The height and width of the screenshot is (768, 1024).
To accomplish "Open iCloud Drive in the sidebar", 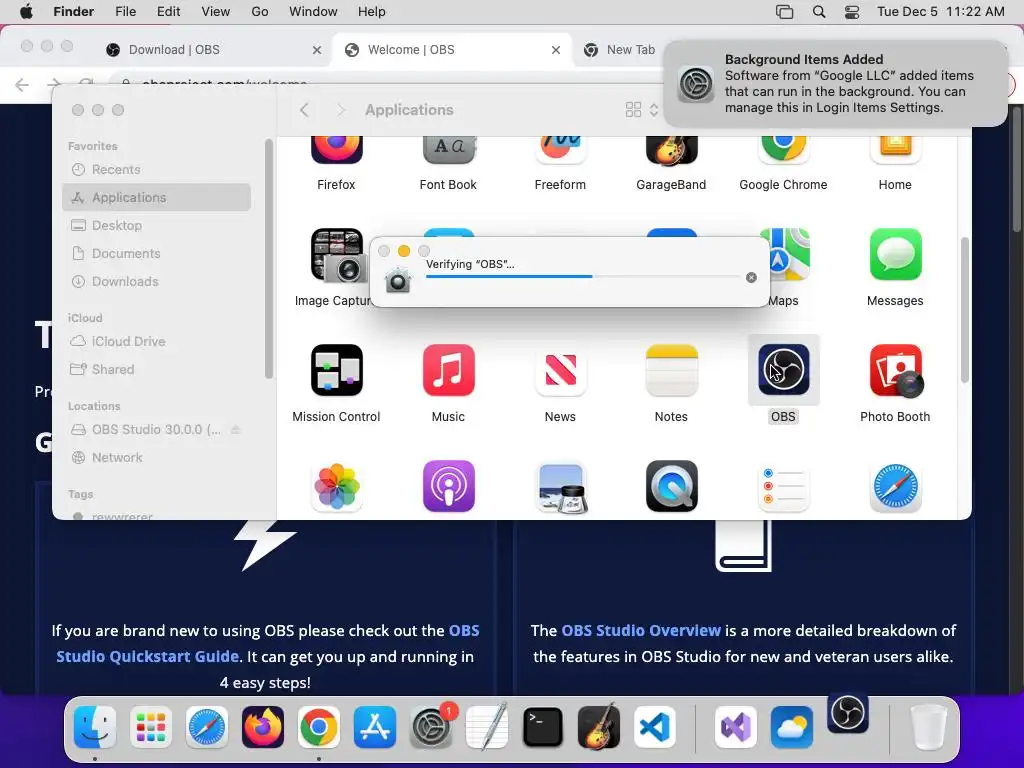I will pyautogui.click(x=157, y=342).
